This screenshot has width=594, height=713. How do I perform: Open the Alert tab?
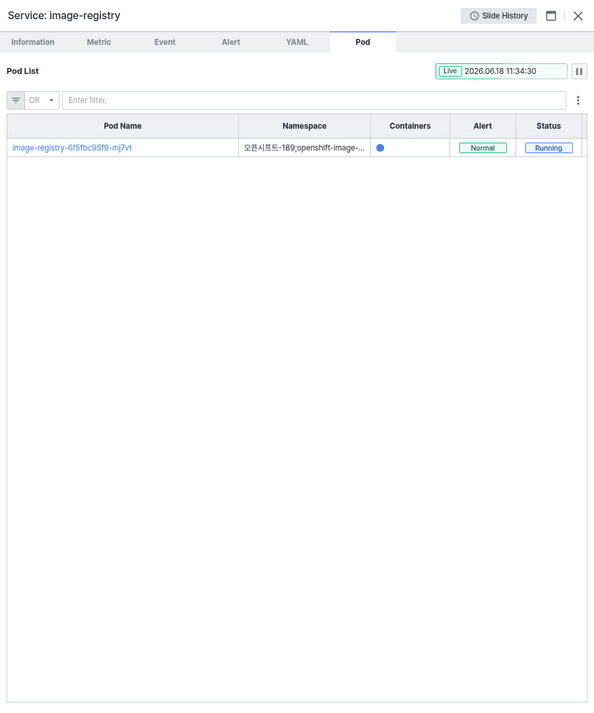[231, 42]
